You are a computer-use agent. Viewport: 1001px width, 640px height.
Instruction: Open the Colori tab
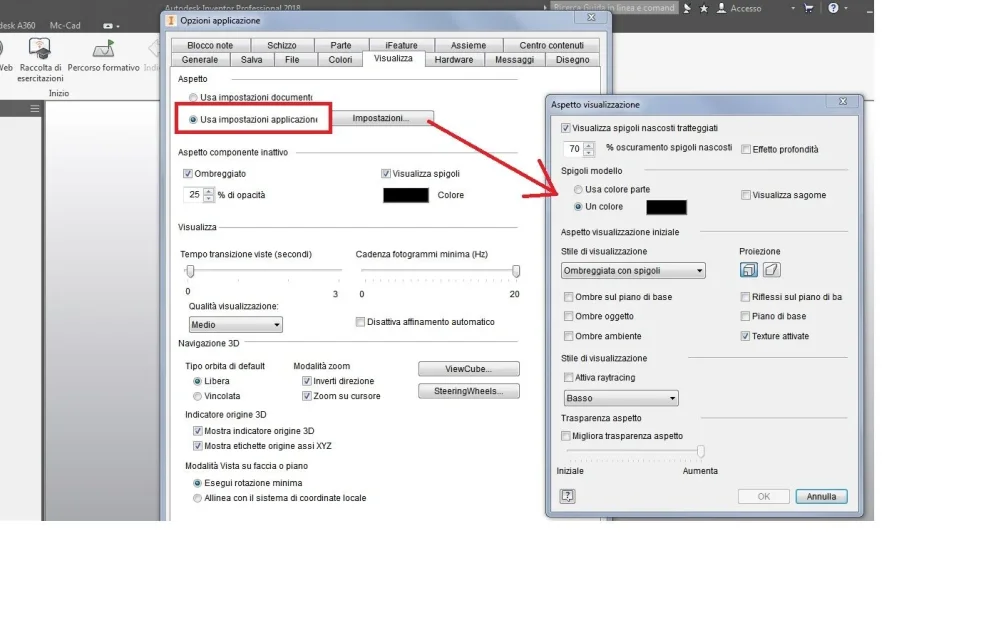point(340,60)
